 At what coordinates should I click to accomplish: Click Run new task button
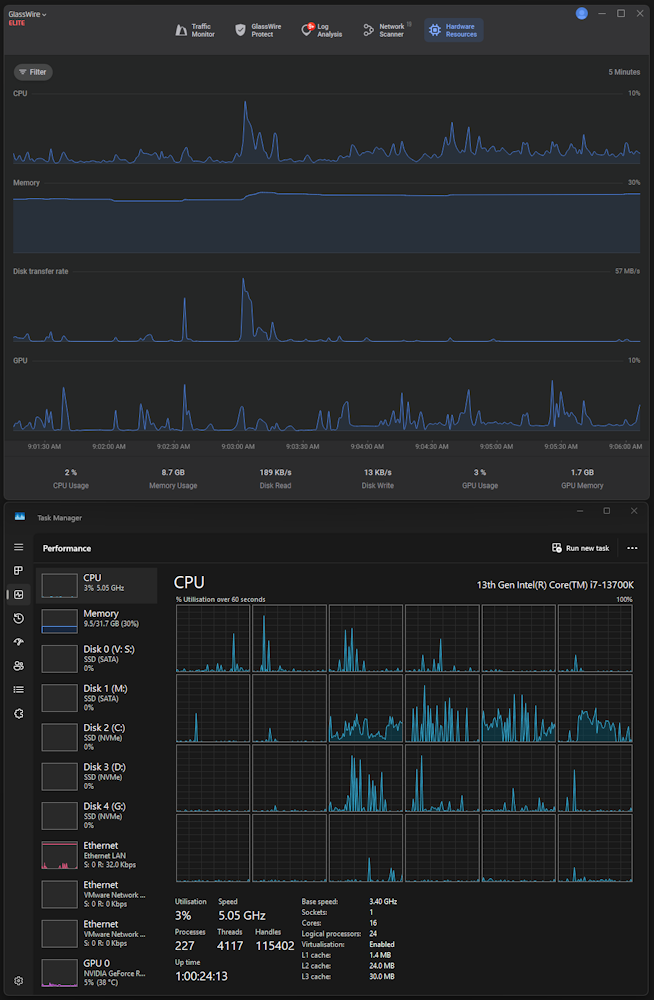click(581, 548)
